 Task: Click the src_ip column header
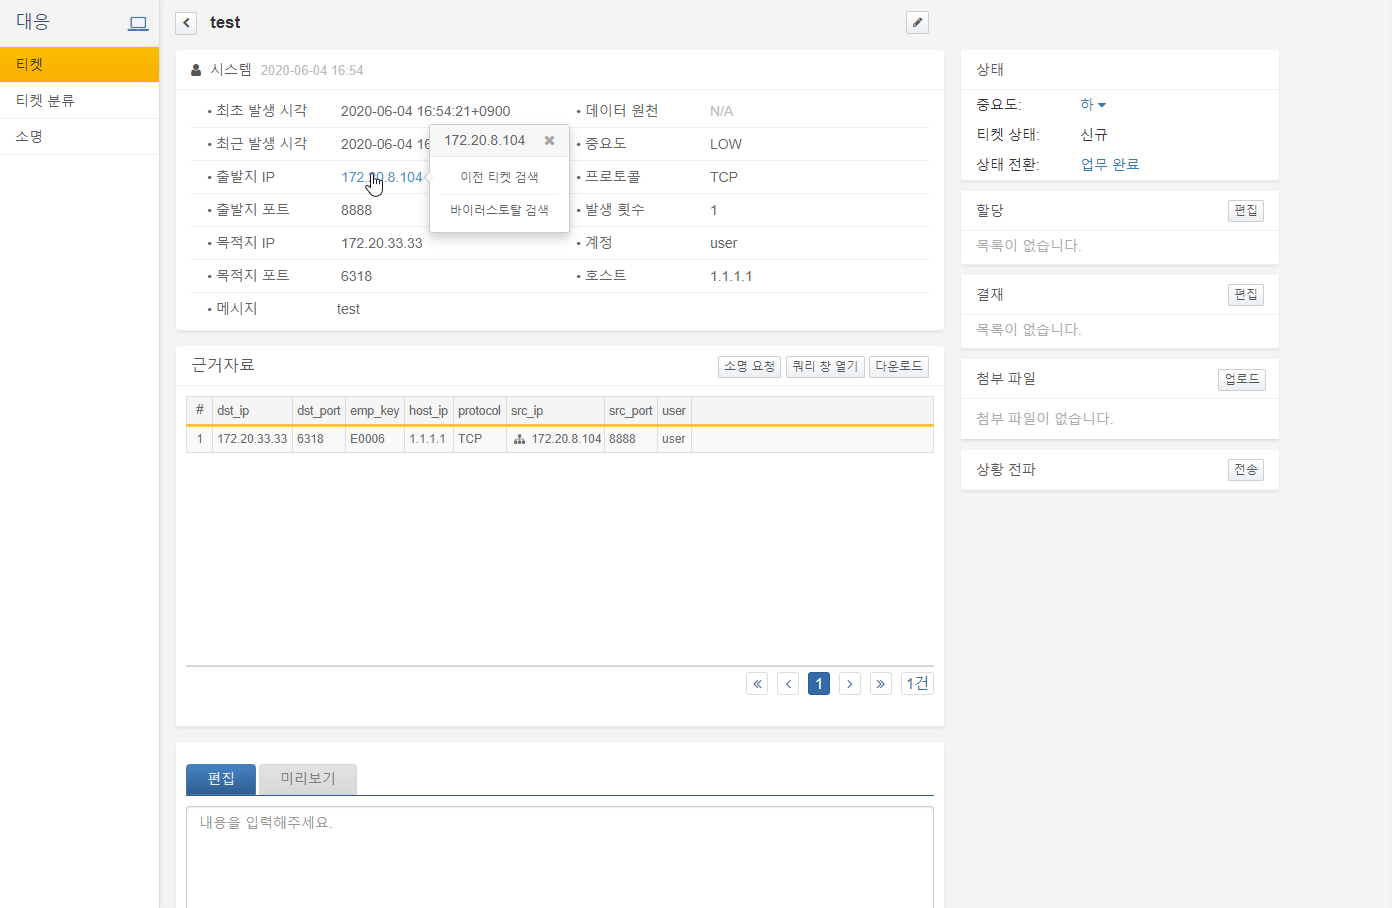point(555,411)
